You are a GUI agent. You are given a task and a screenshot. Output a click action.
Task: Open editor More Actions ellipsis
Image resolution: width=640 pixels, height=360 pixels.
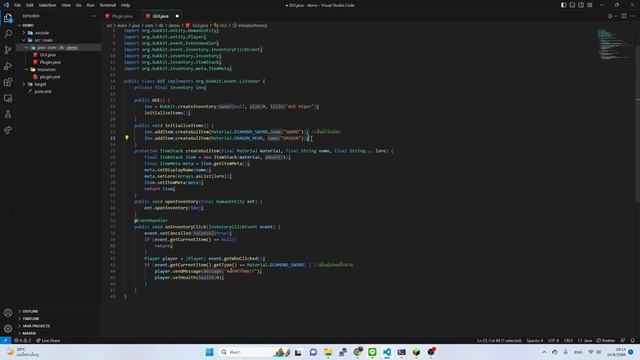632,16
